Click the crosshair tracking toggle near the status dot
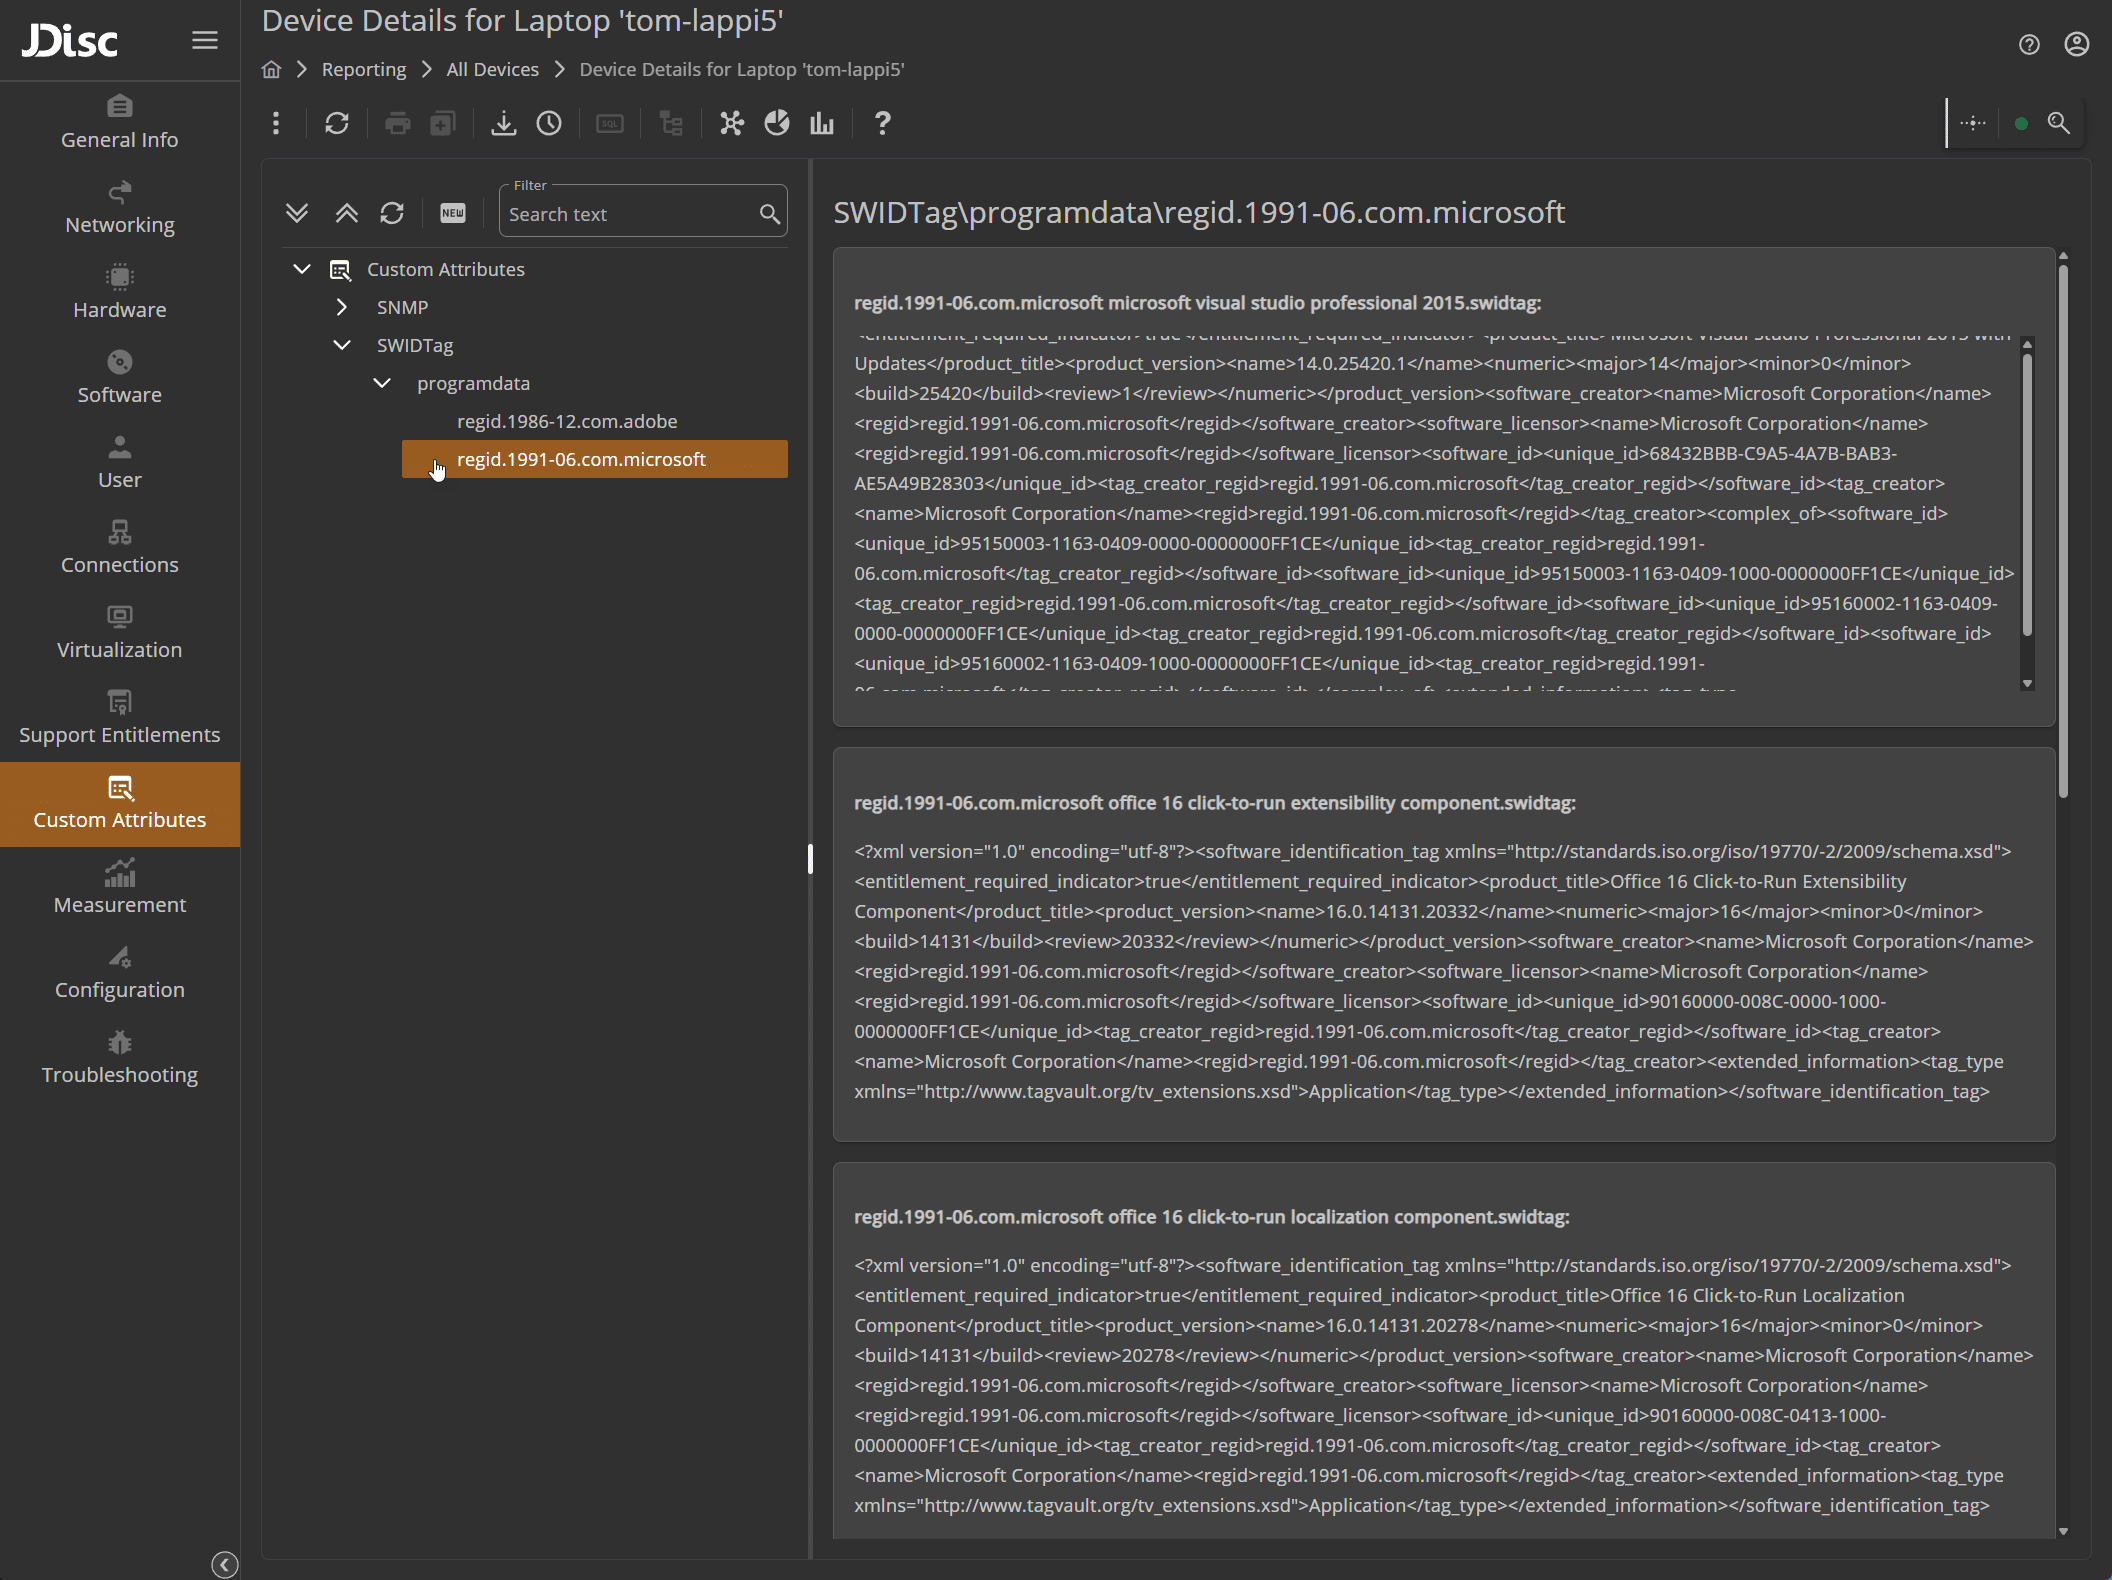 click(1974, 123)
